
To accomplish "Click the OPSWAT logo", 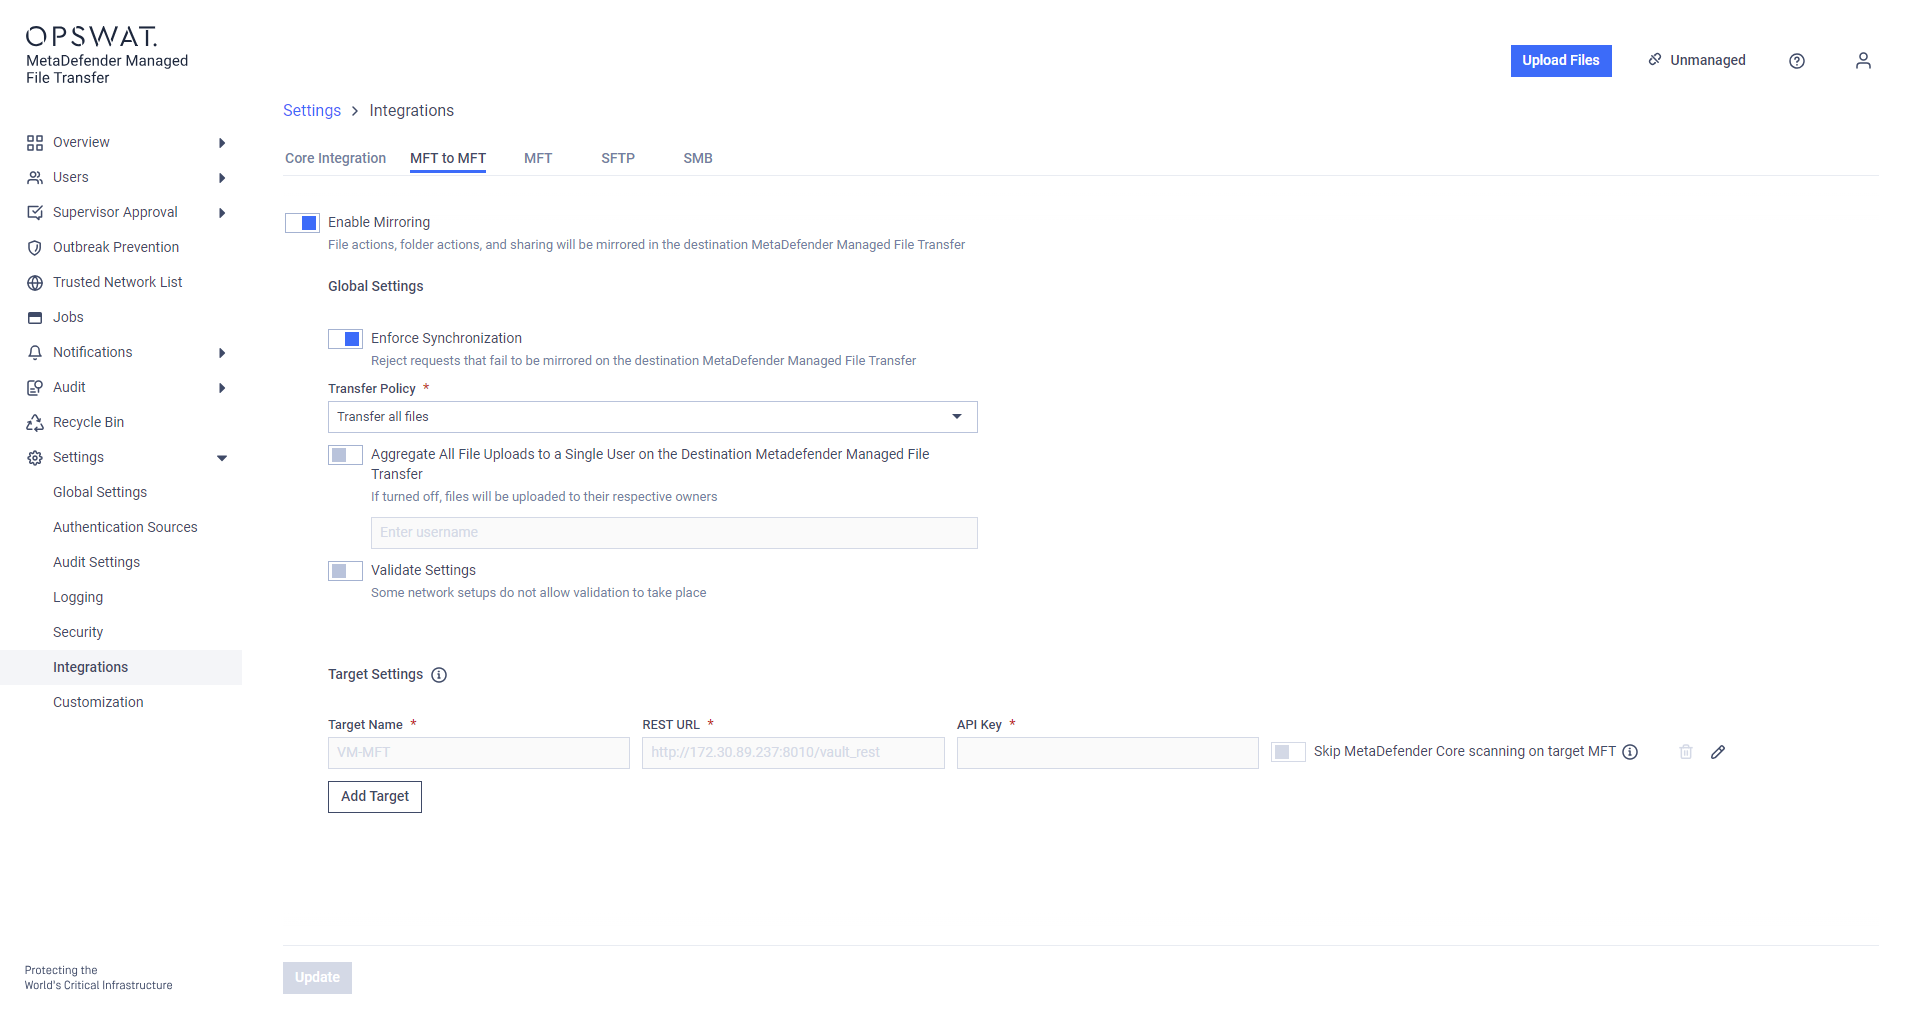I will [x=92, y=36].
